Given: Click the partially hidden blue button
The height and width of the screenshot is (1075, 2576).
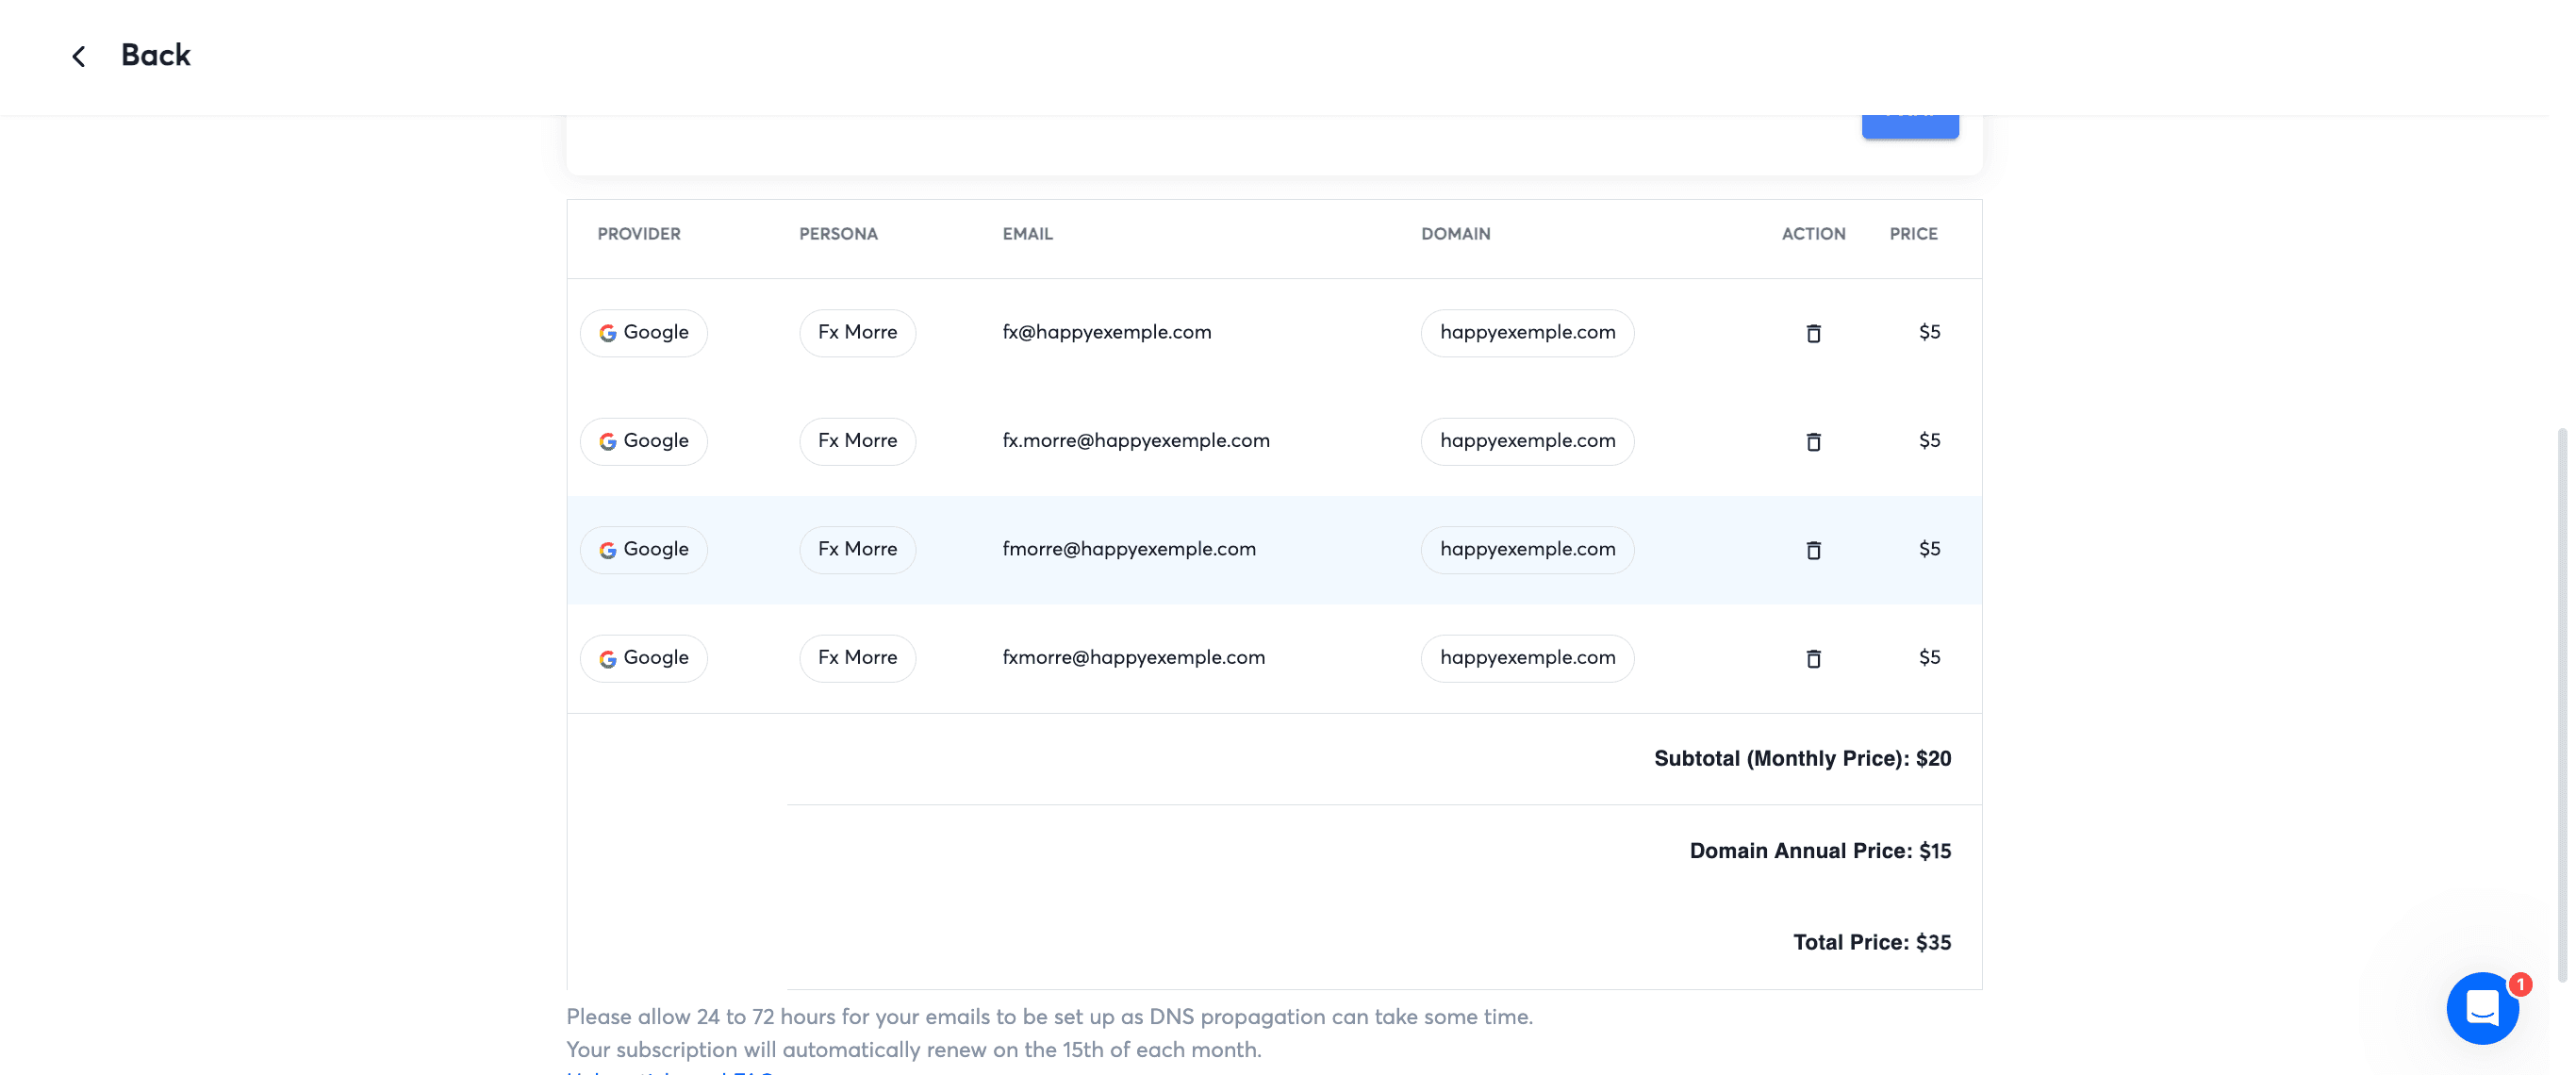Looking at the screenshot, I should (1910, 127).
